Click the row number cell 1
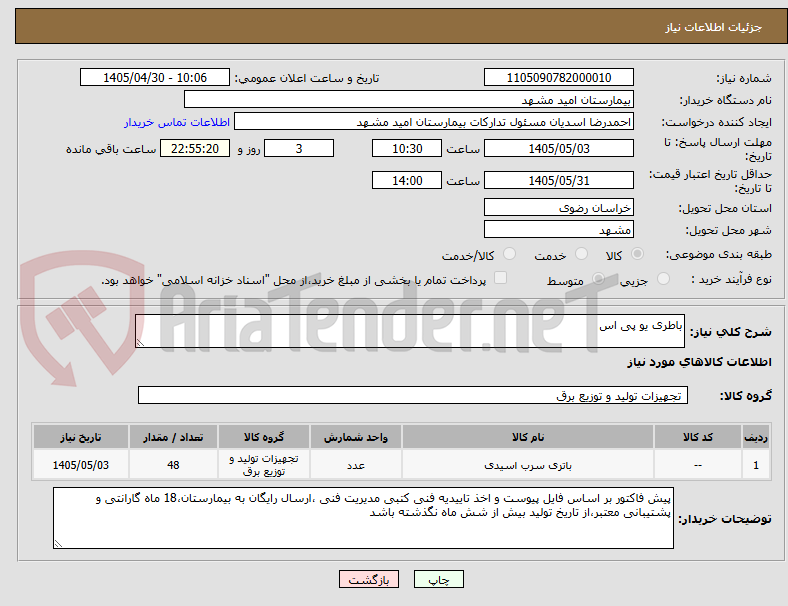788x606 pixels. [x=755, y=465]
